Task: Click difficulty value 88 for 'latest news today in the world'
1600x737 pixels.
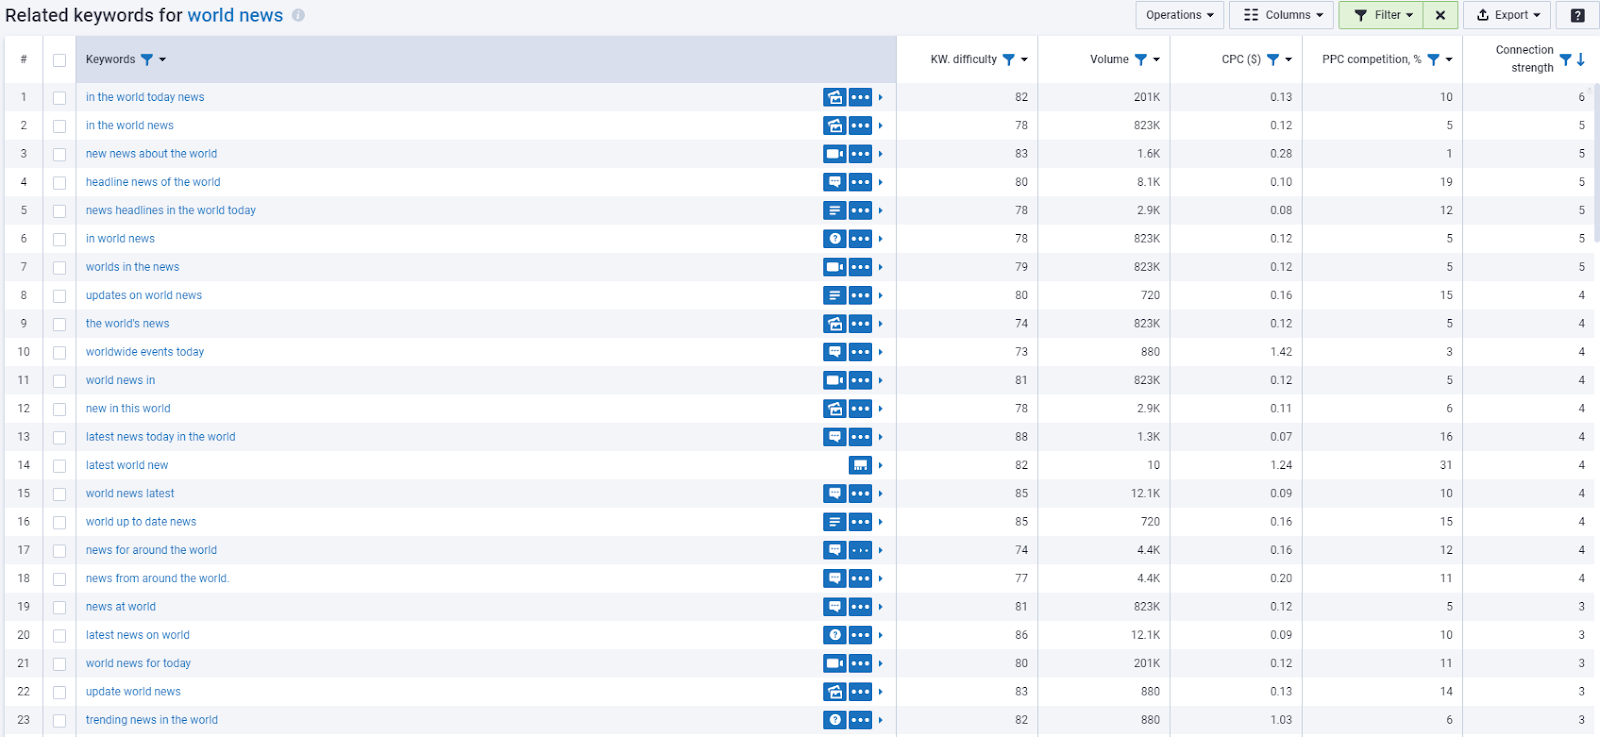Action: [x=1021, y=437]
